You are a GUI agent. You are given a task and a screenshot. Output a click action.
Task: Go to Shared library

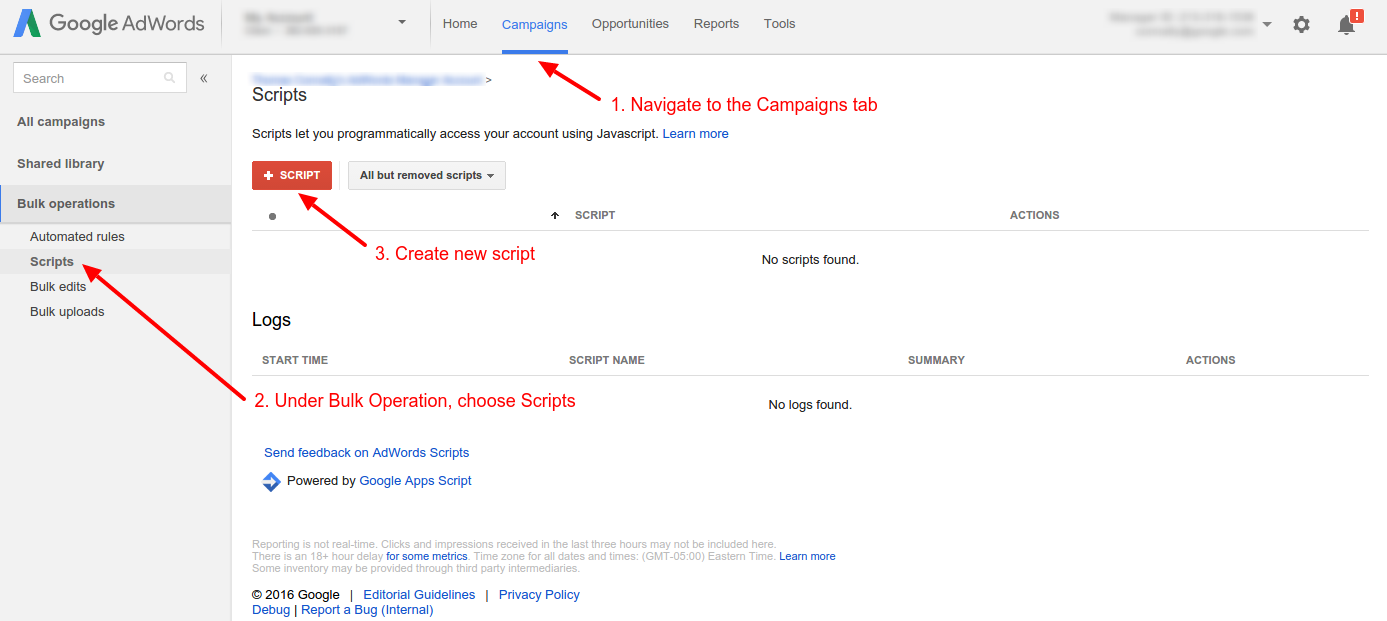coord(61,164)
